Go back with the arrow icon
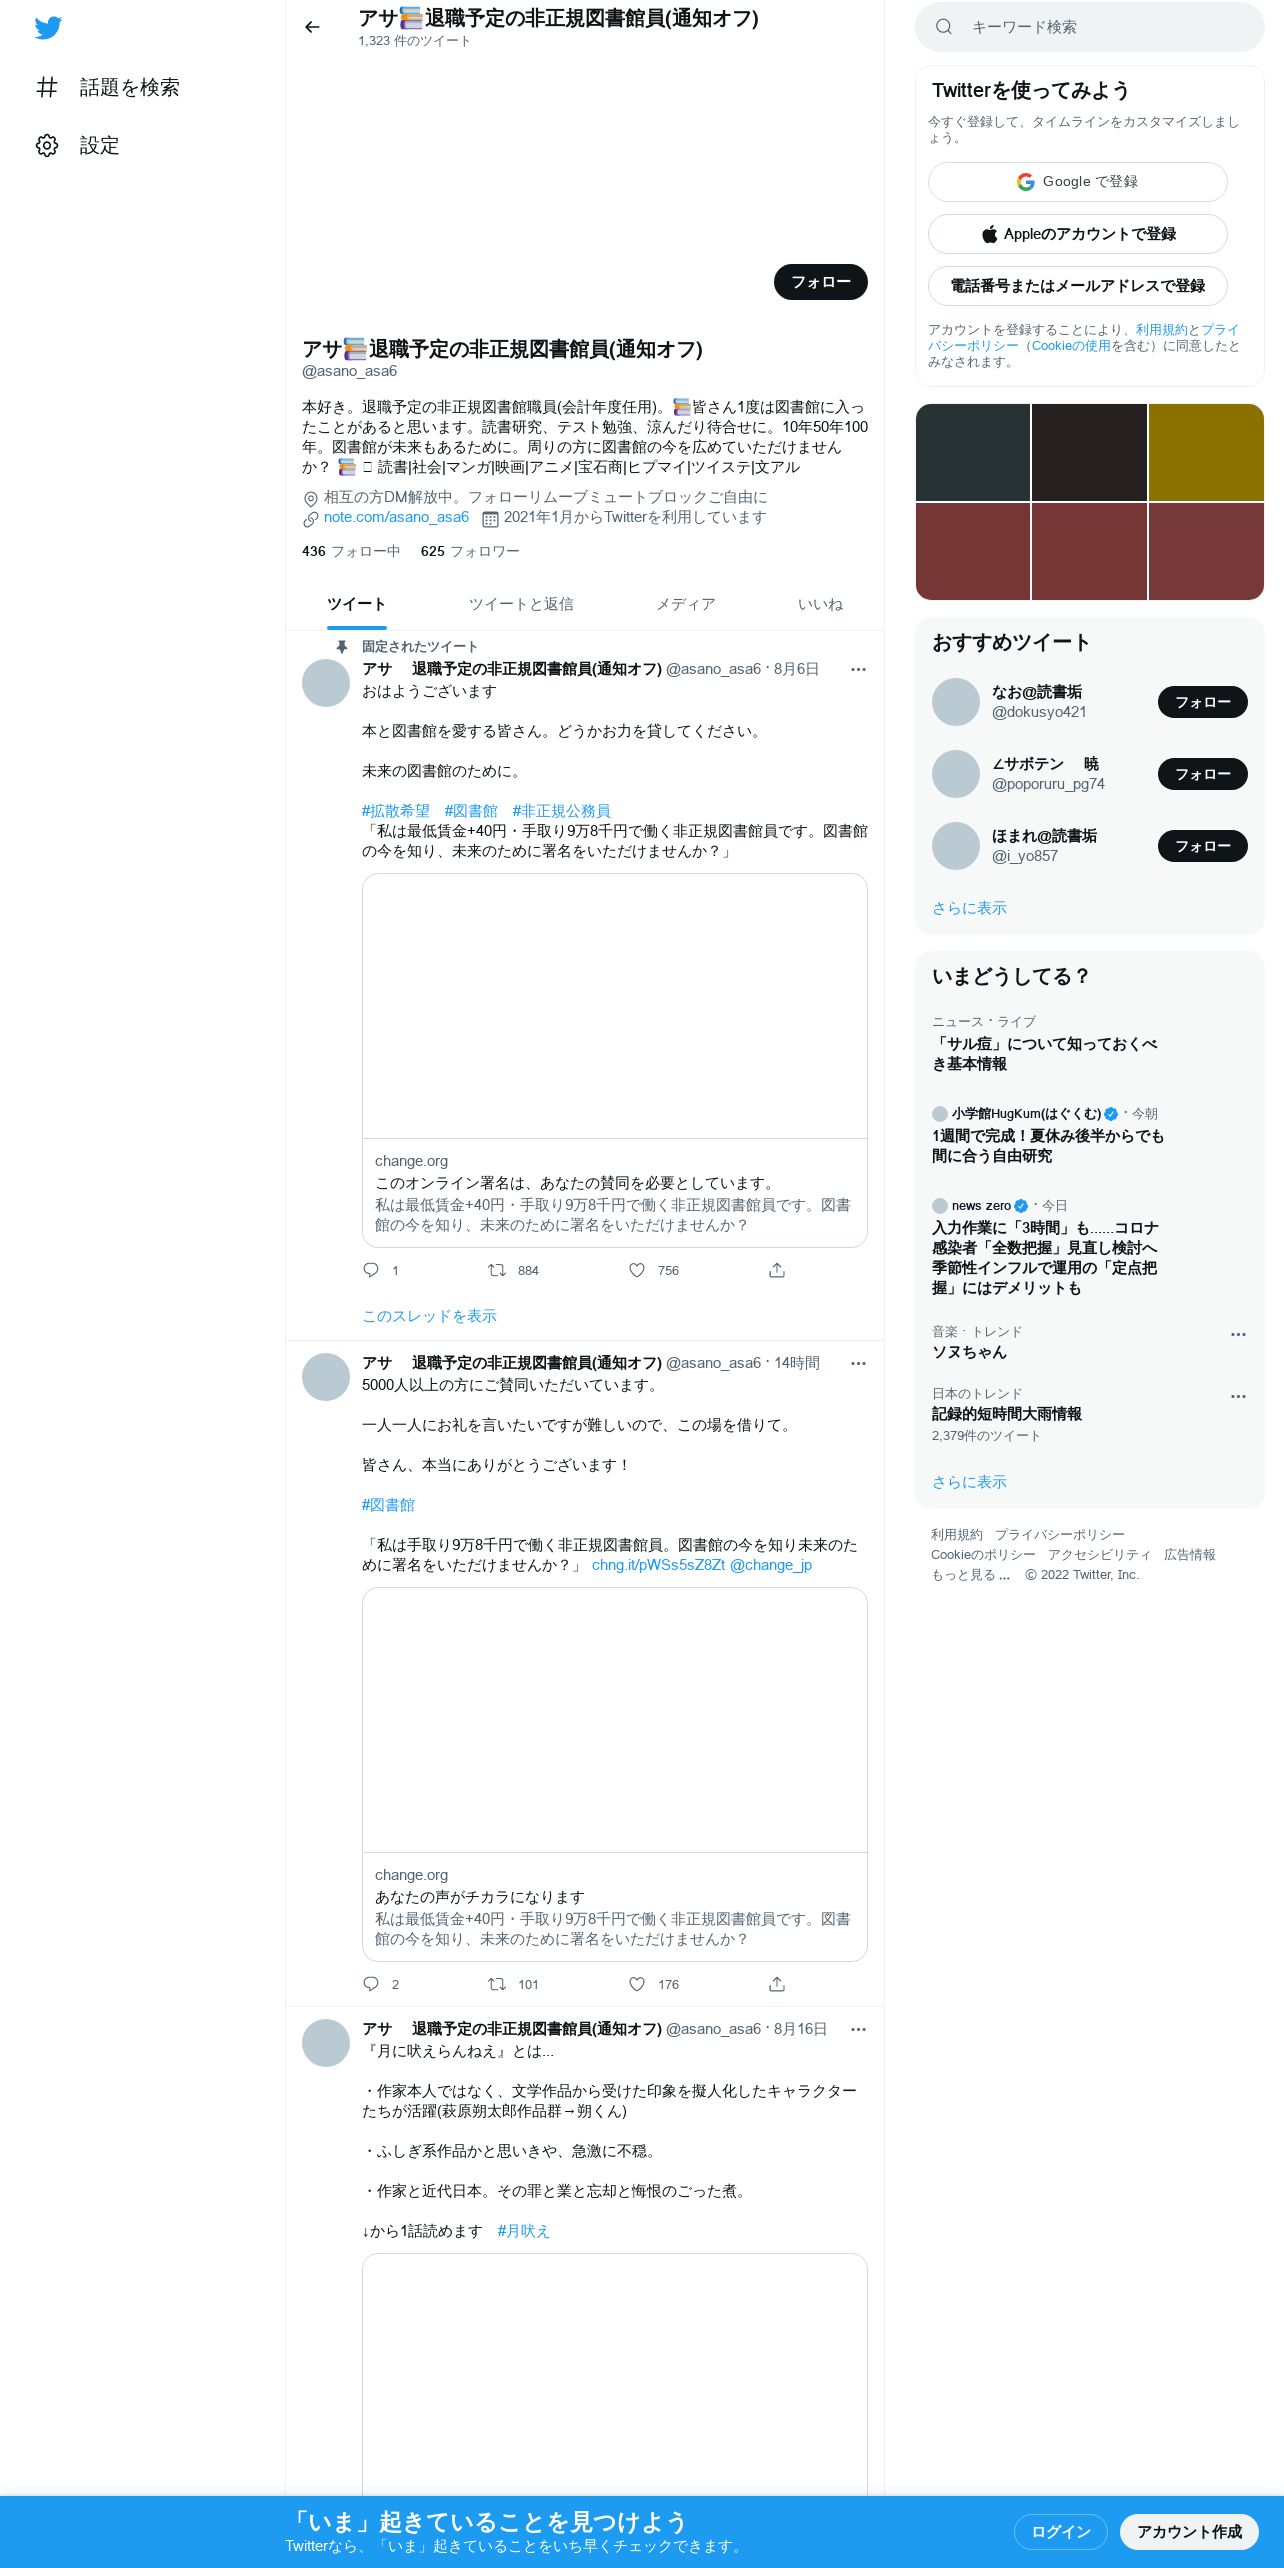The image size is (1284, 2568). pyautogui.click(x=312, y=27)
